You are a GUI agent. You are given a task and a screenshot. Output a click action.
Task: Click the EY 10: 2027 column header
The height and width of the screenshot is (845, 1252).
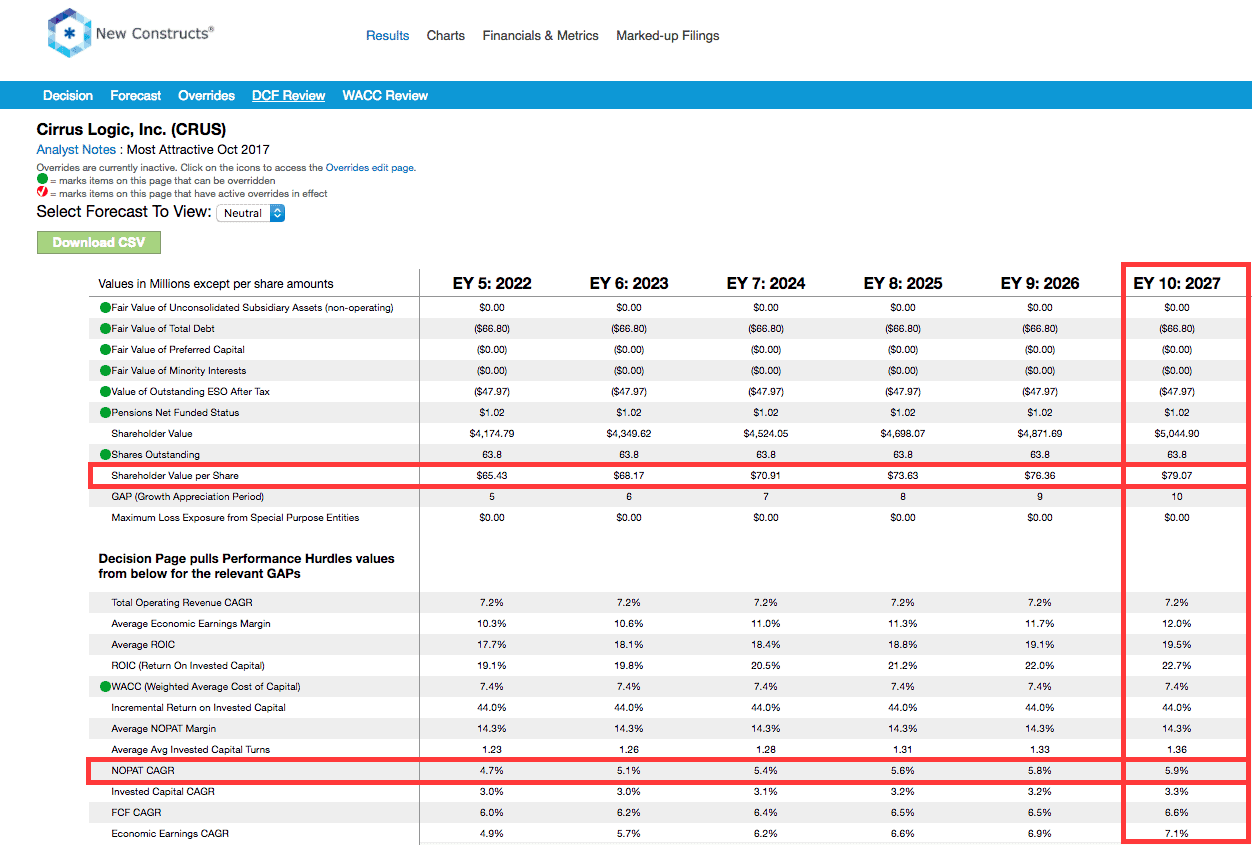pos(1176,283)
